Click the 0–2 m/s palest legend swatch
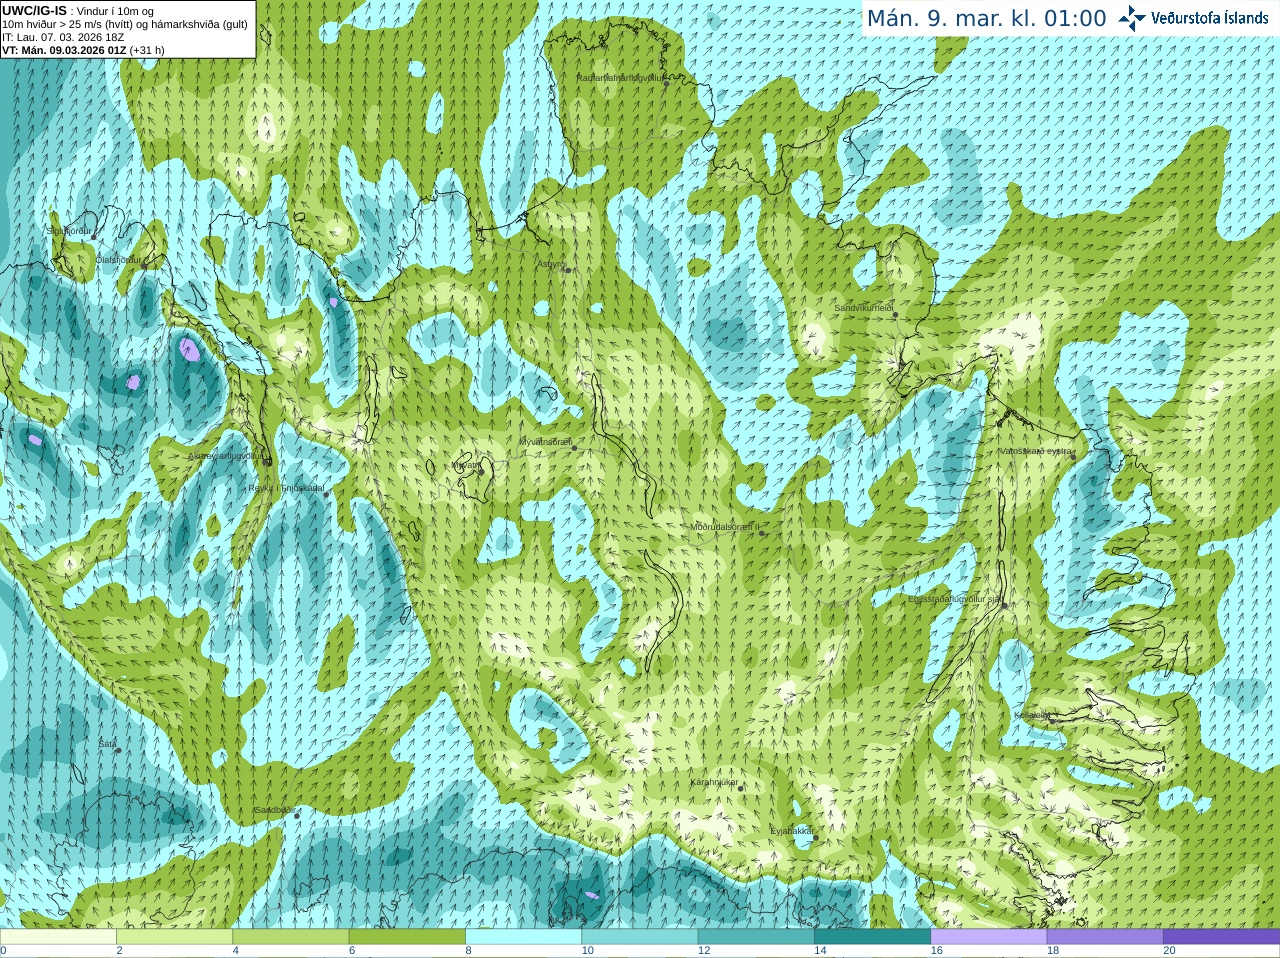Viewport: 1280px width, 958px height. coord(58,937)
